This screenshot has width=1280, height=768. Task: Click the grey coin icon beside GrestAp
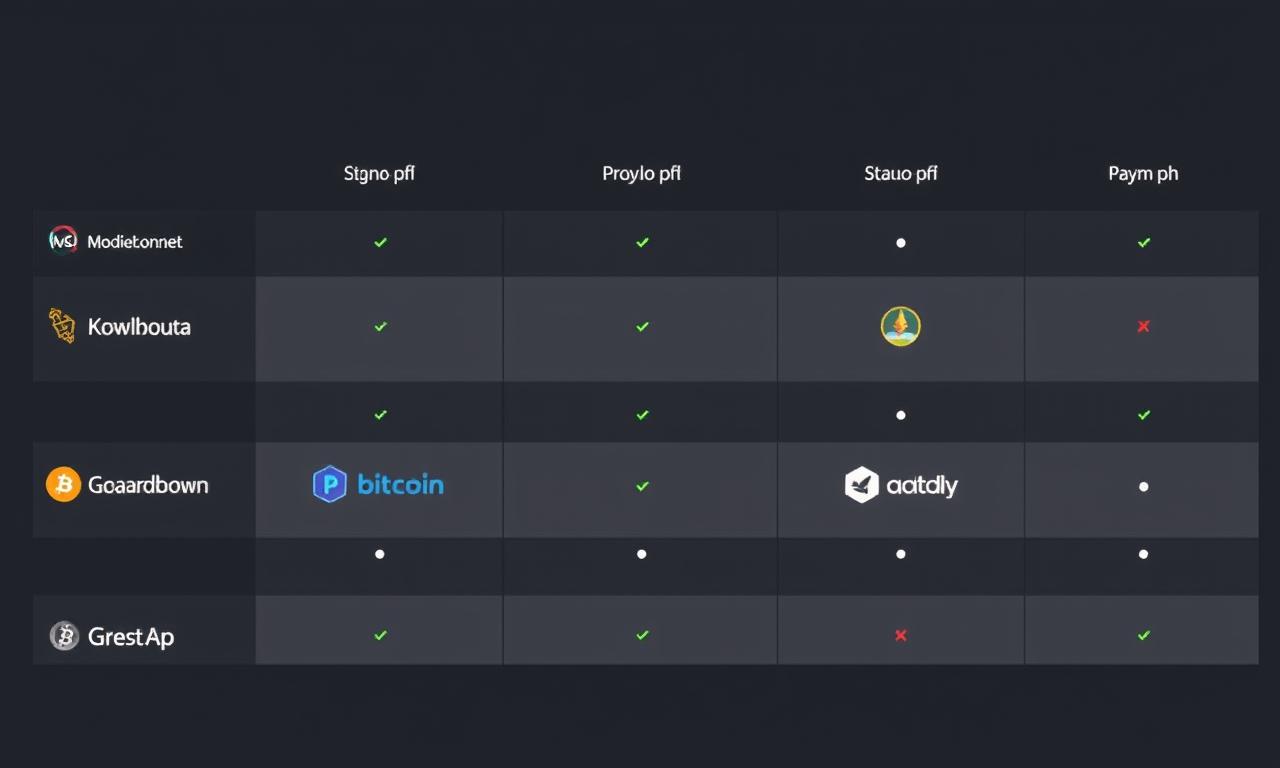pos(64,636)
